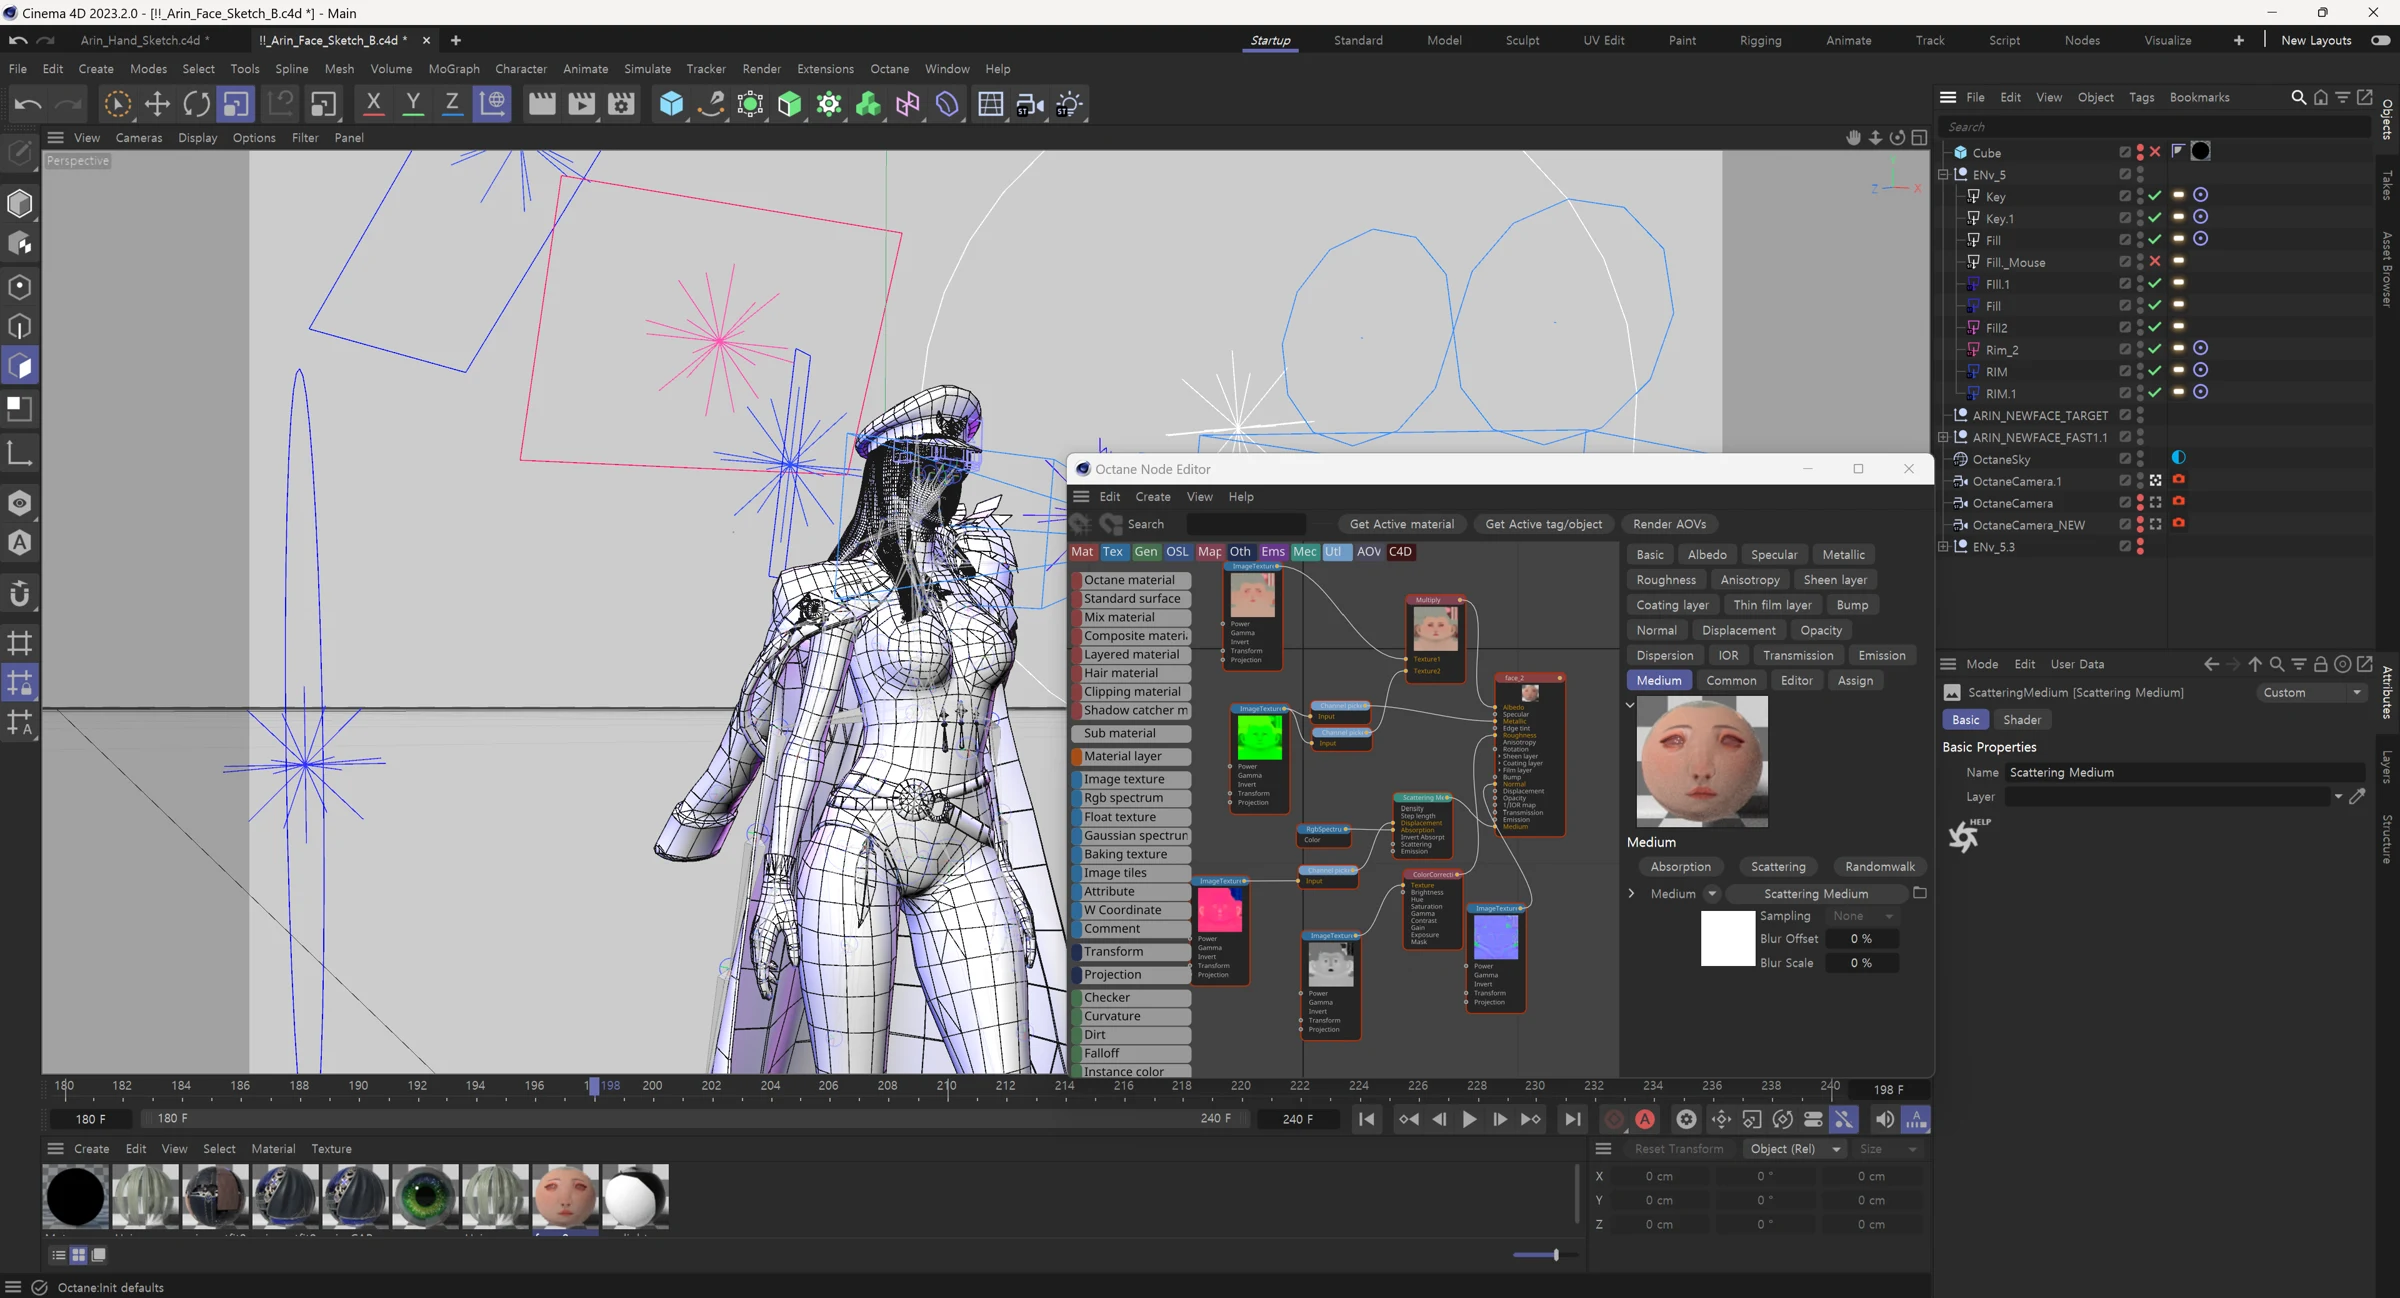
Task: Open the Sampling None dropdown
Action: tap(1861, 916)
